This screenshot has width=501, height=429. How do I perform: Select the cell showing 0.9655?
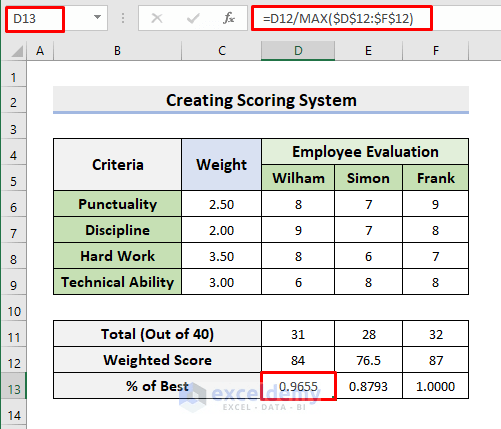[298, 386]
